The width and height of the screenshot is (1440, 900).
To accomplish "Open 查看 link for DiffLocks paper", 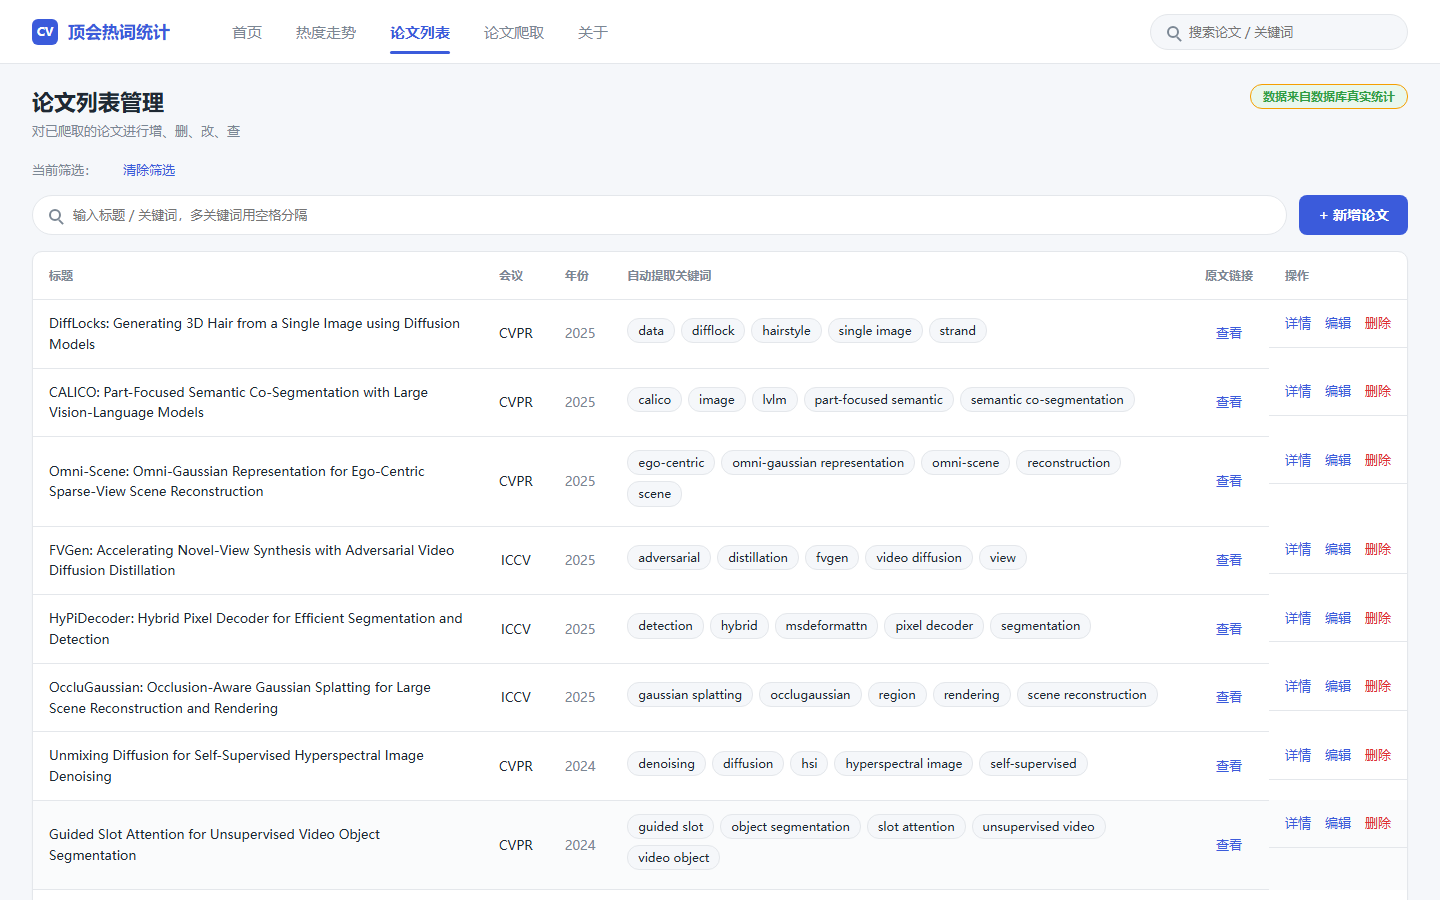I will [1229, 333].
